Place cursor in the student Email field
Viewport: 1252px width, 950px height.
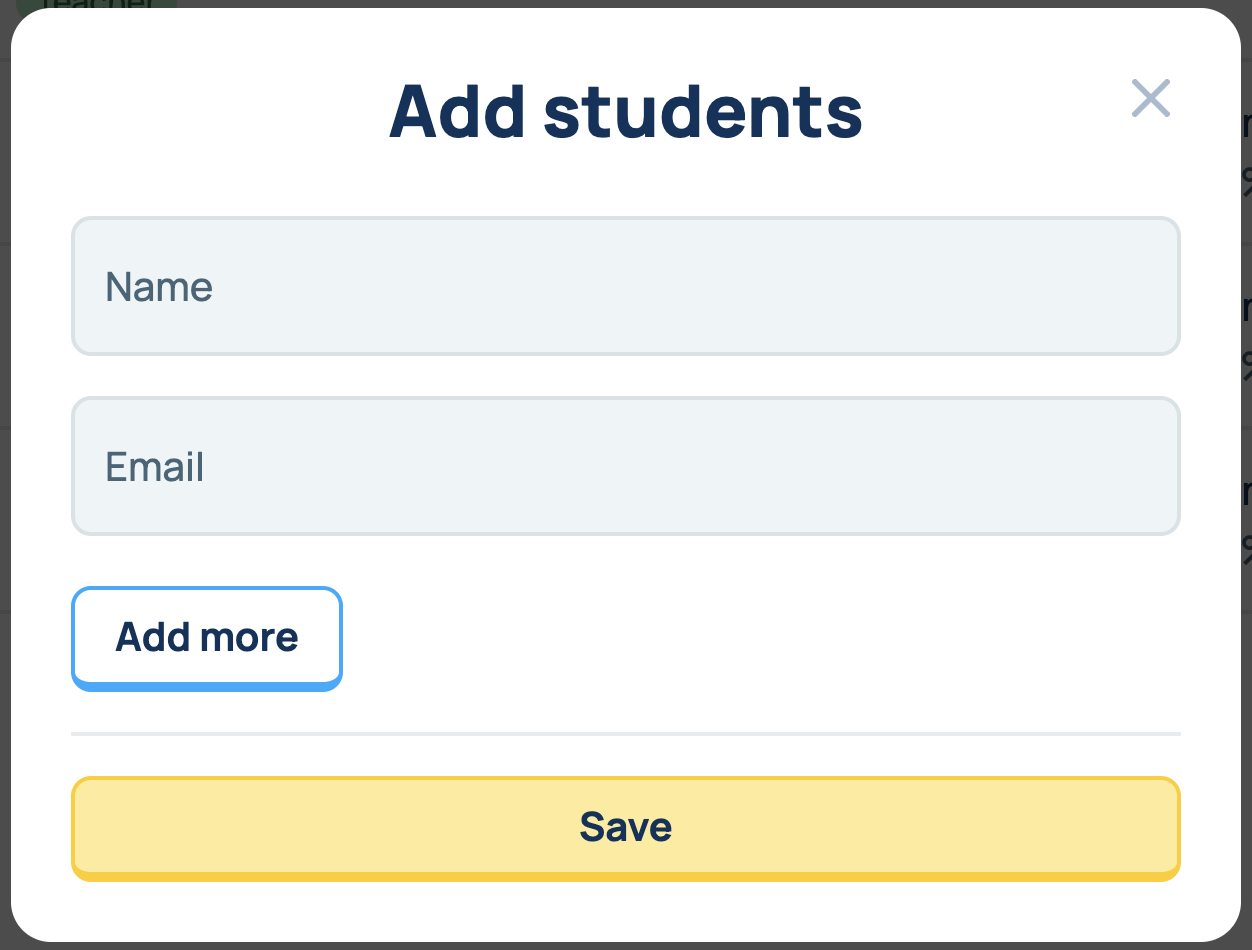tap(625, 466)
